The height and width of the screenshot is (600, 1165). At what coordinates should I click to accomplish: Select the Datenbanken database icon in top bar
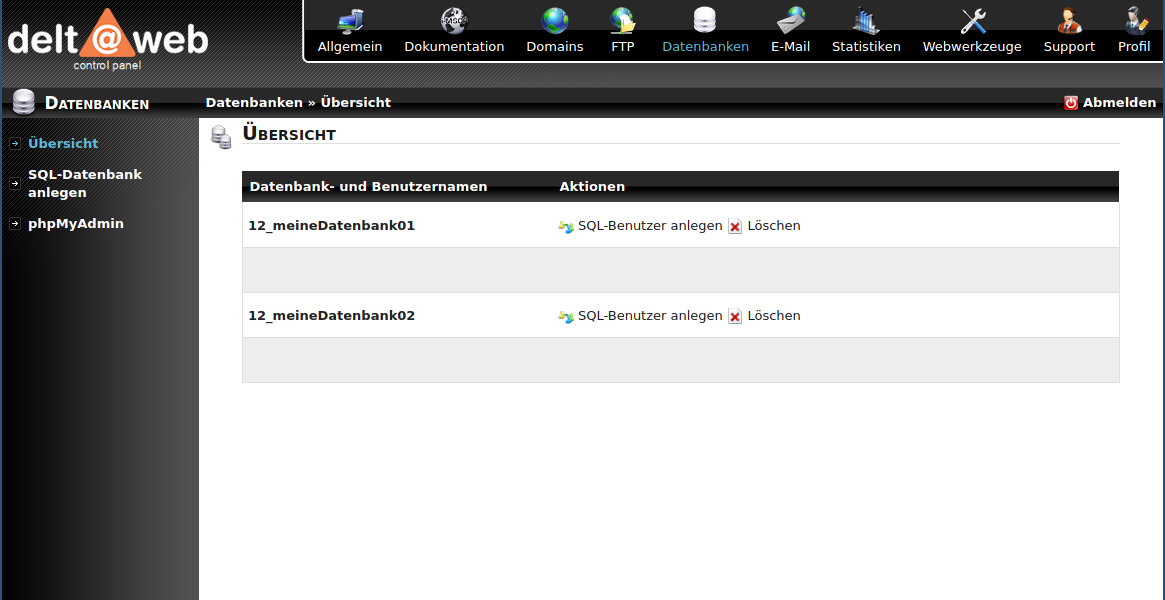coord(705,21)
